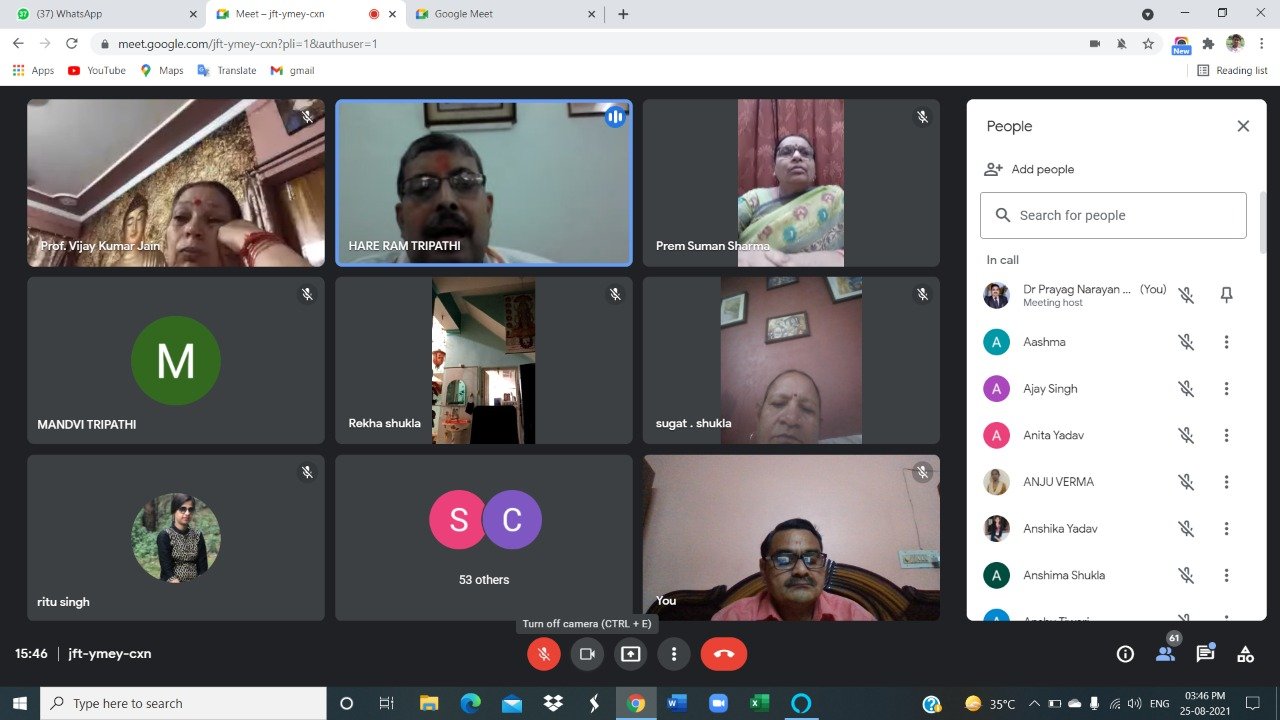This screenshot has width=1280, height=720.
Task: Open Reading list
Action: (1232, 71)
